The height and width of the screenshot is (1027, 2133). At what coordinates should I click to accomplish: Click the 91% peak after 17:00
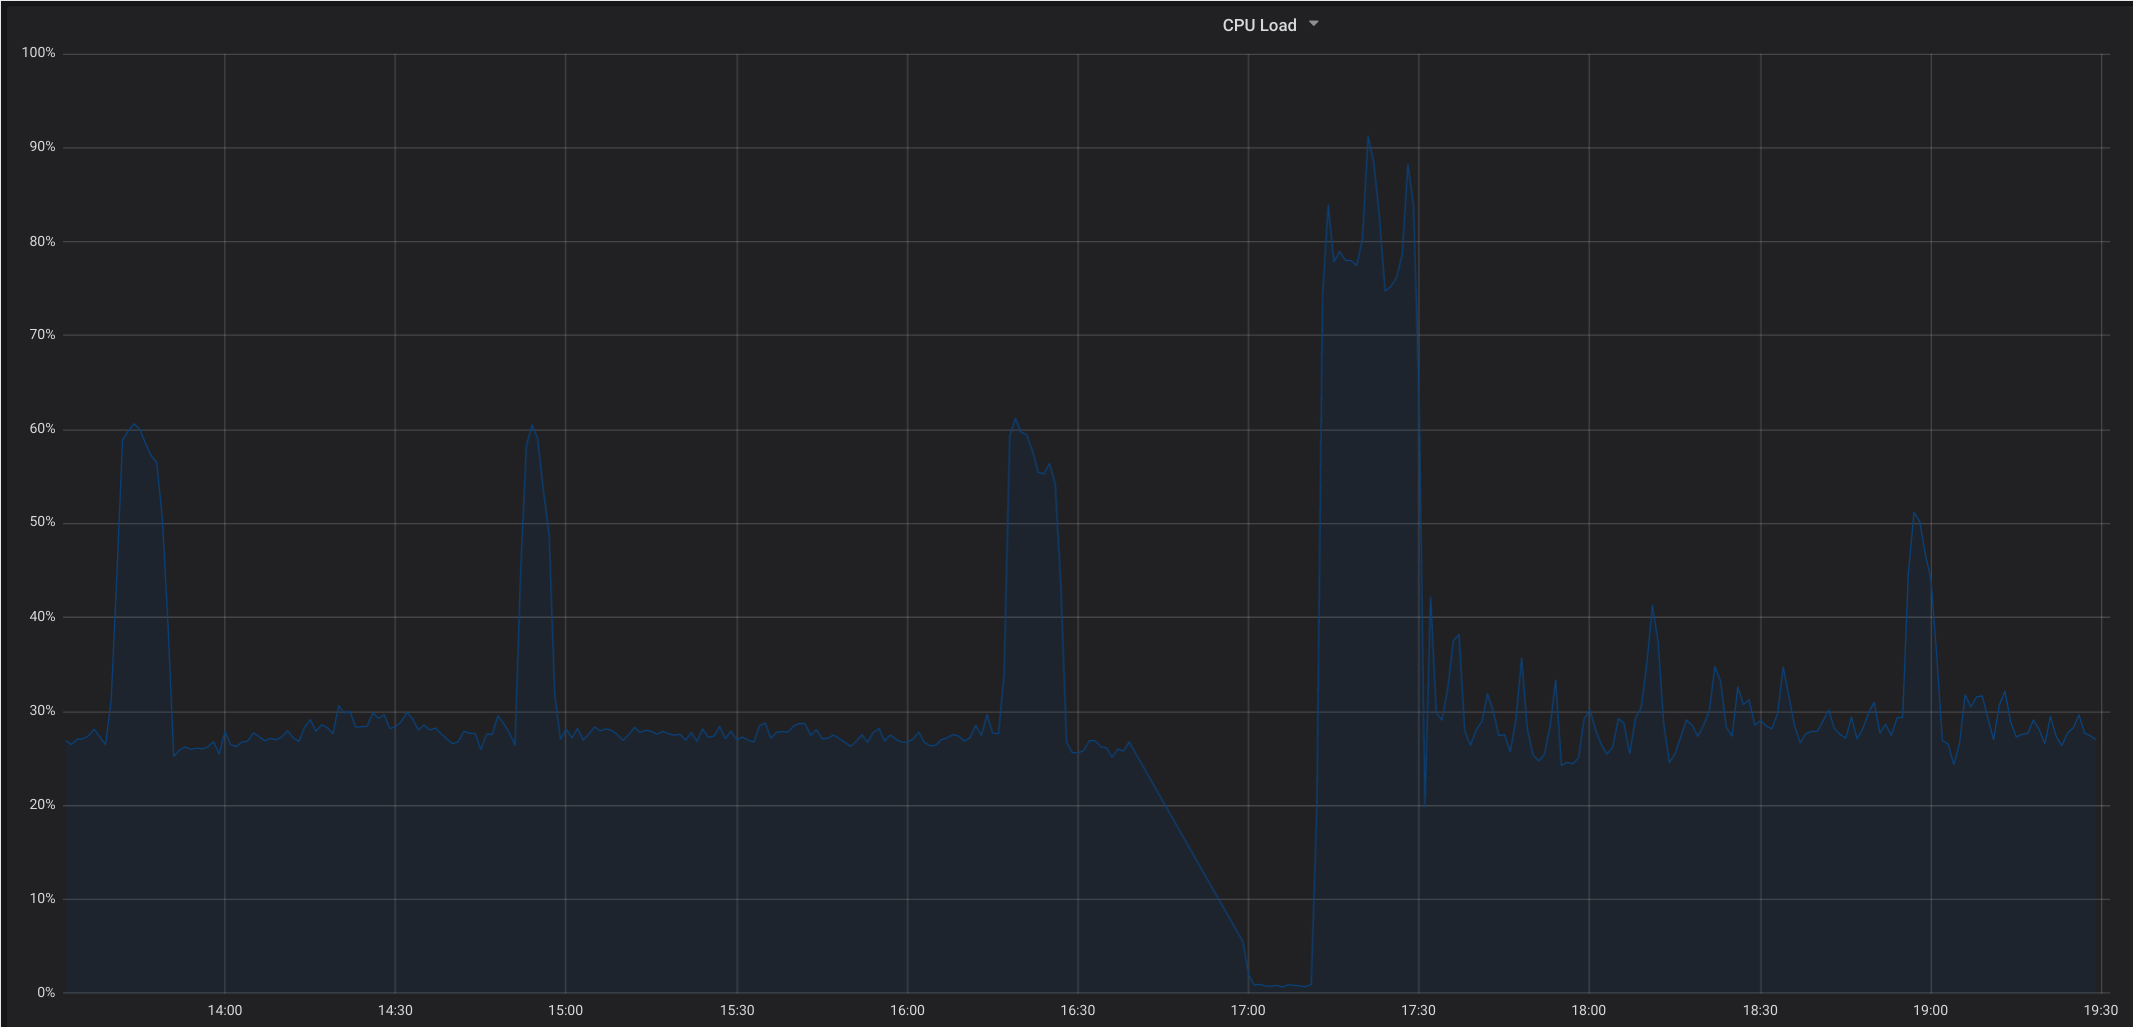coord(1368,138)
